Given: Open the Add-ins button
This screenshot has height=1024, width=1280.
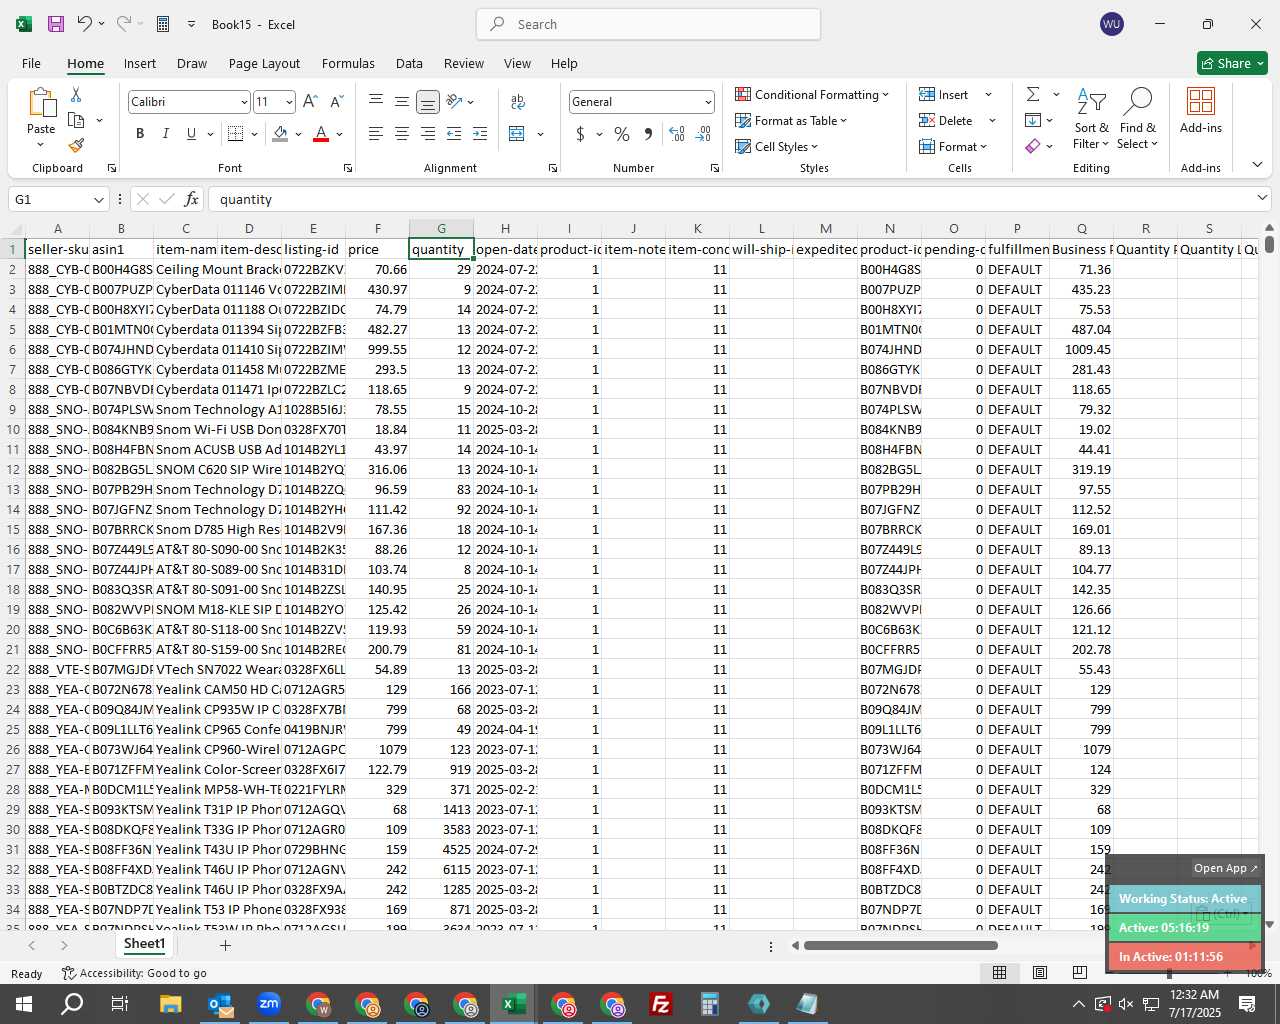Looking at the screenshot, I should (1200, 110).
